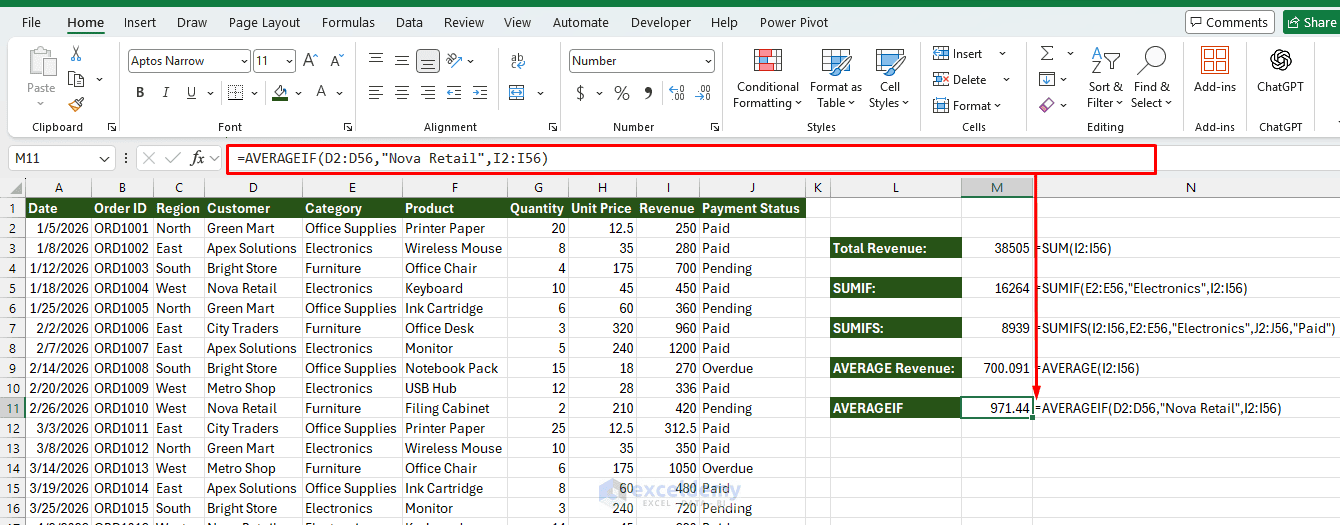Screen dimensions: 1340x525
Task: Click the formula bar Cancel X
Action: [149, 158]
